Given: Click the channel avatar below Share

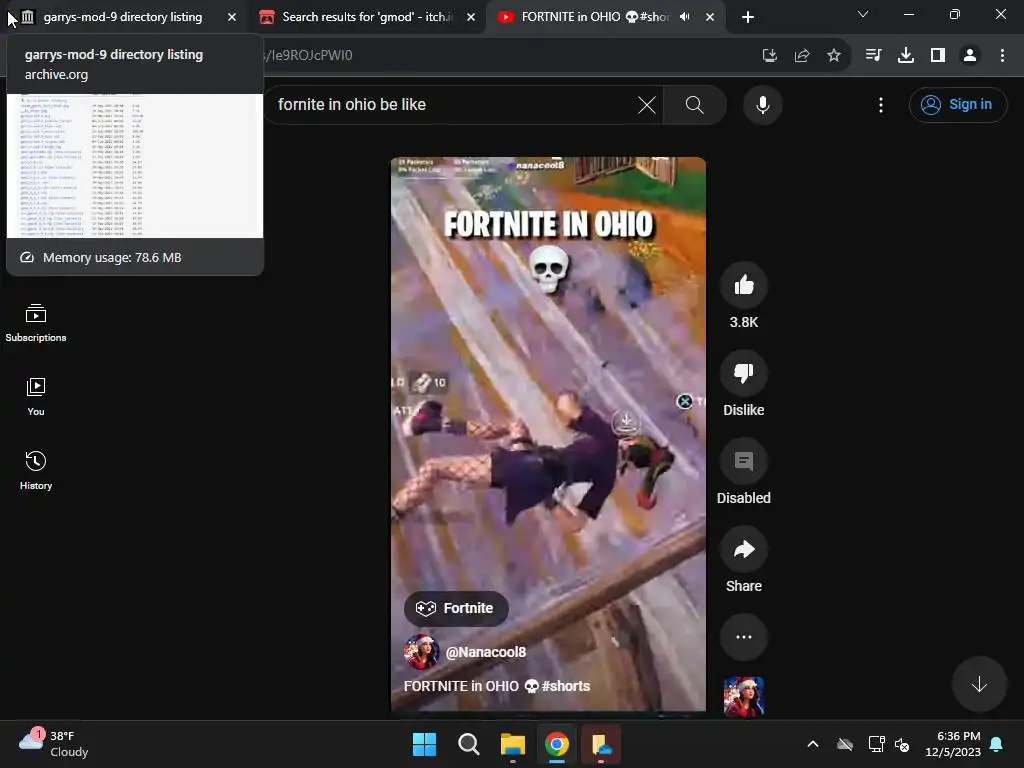Looking at the screenshot, I should (744, 697).
